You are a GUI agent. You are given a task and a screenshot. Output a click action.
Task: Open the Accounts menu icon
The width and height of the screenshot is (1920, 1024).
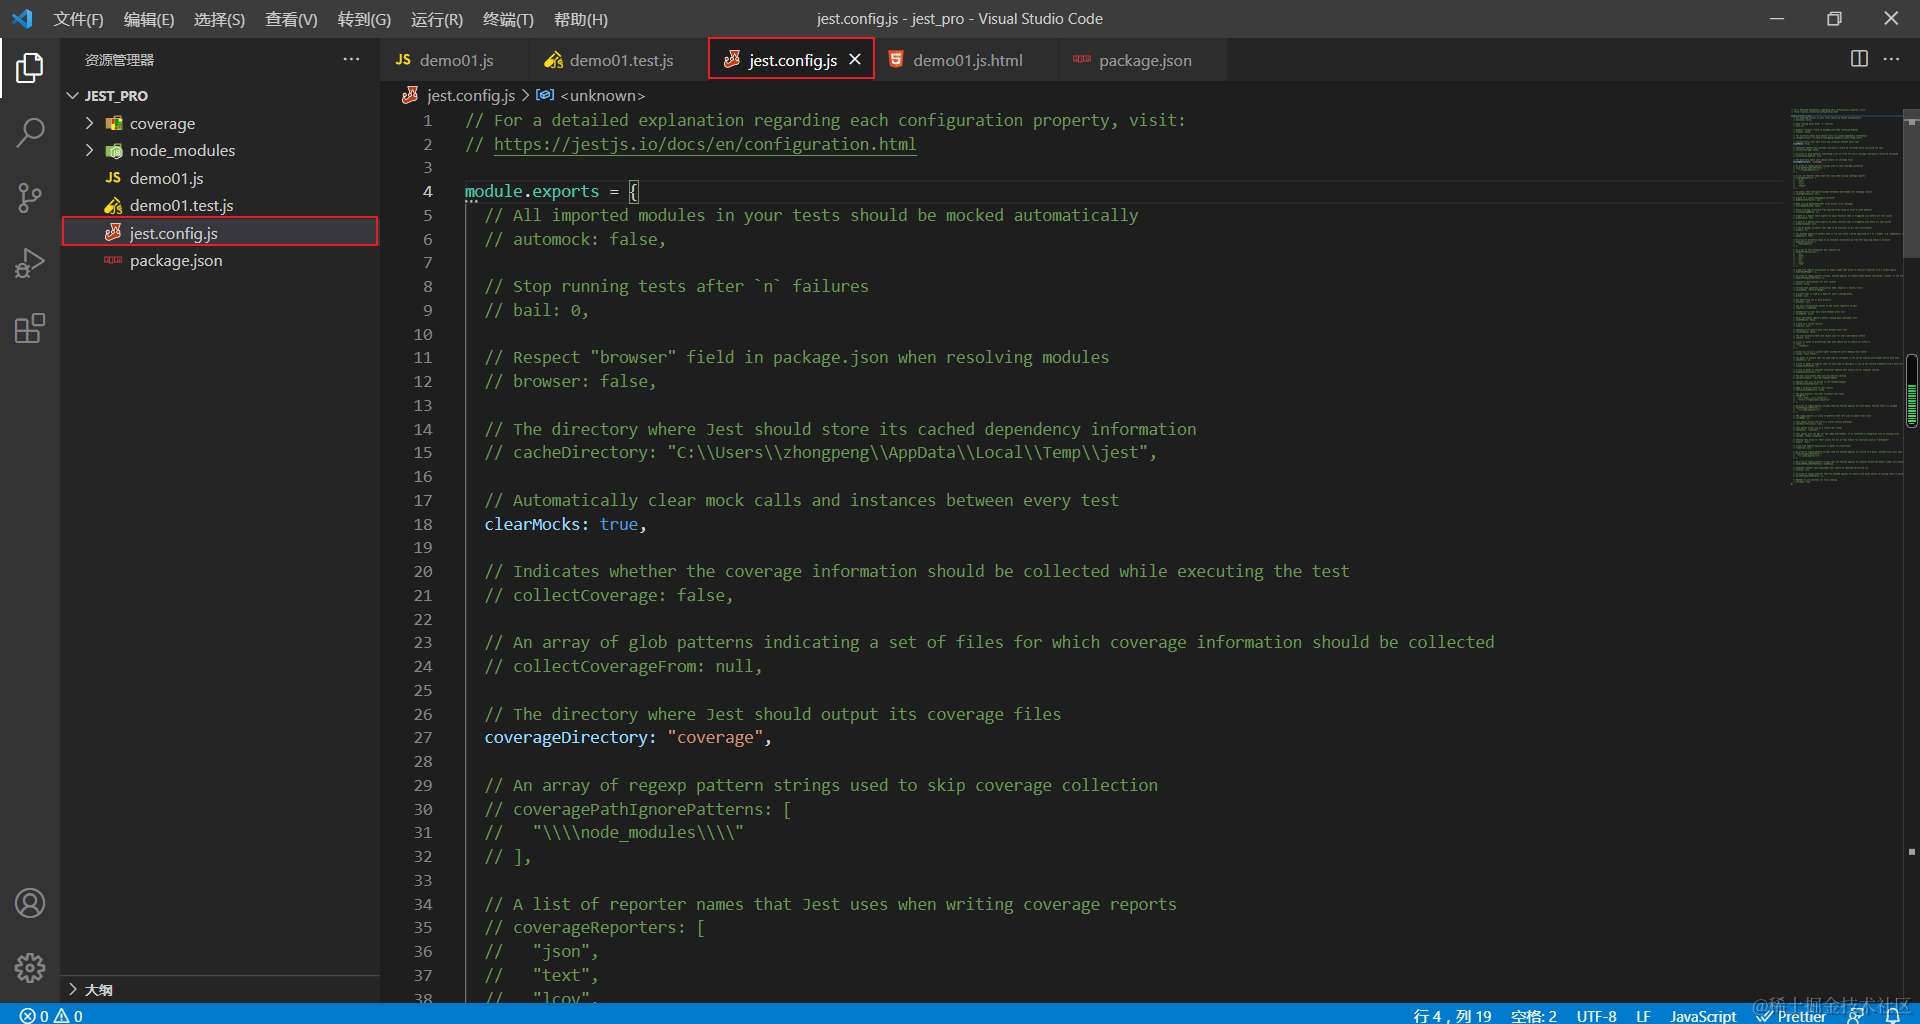click(30, 903)
